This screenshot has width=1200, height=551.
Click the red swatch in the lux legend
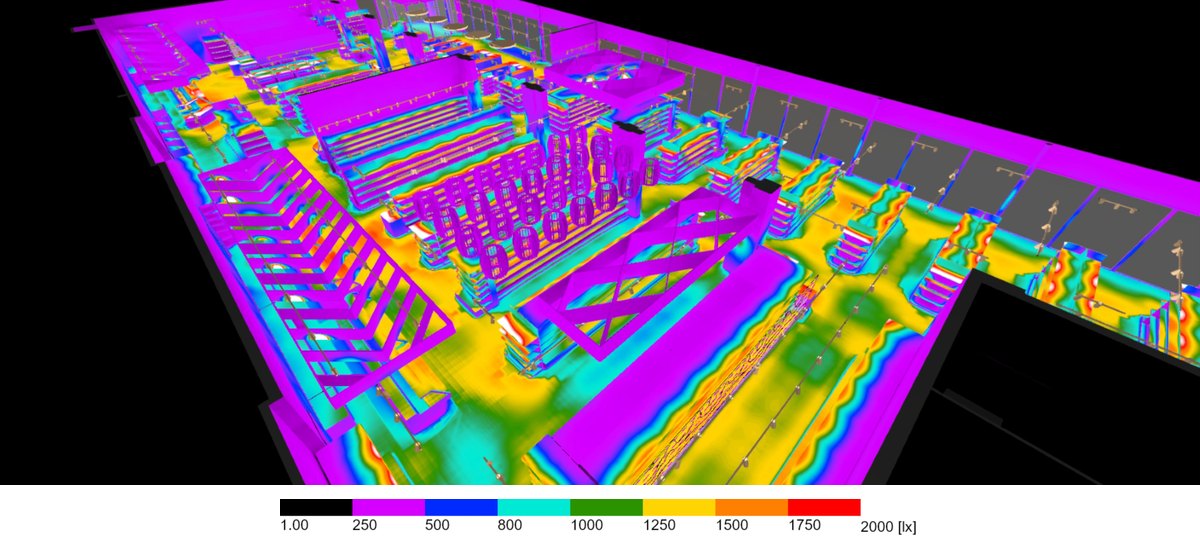point(824,507)
